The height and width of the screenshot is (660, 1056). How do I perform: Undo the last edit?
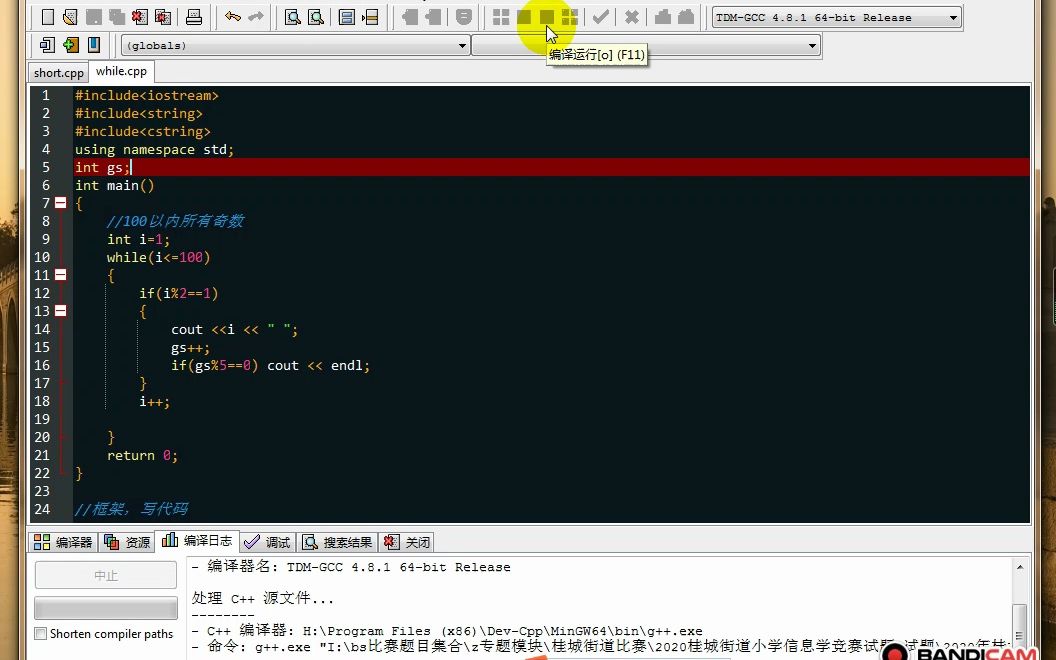[x=232, y=17]
